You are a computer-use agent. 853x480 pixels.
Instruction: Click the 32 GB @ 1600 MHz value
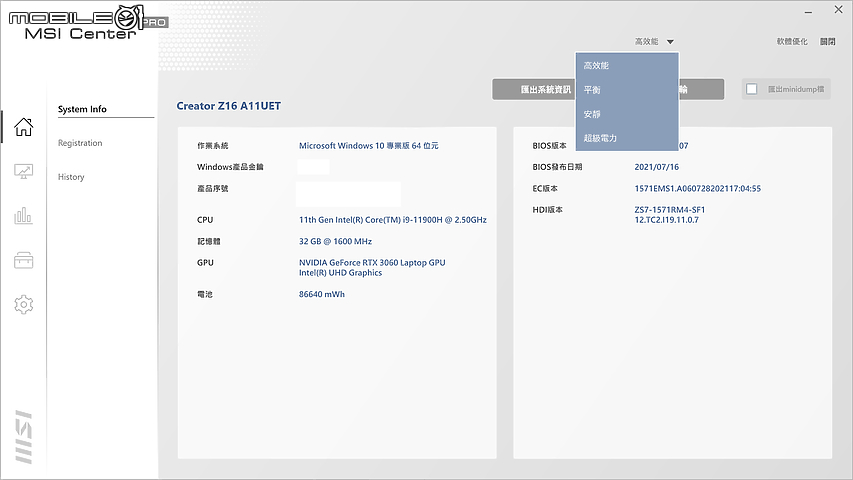(335, 241)
